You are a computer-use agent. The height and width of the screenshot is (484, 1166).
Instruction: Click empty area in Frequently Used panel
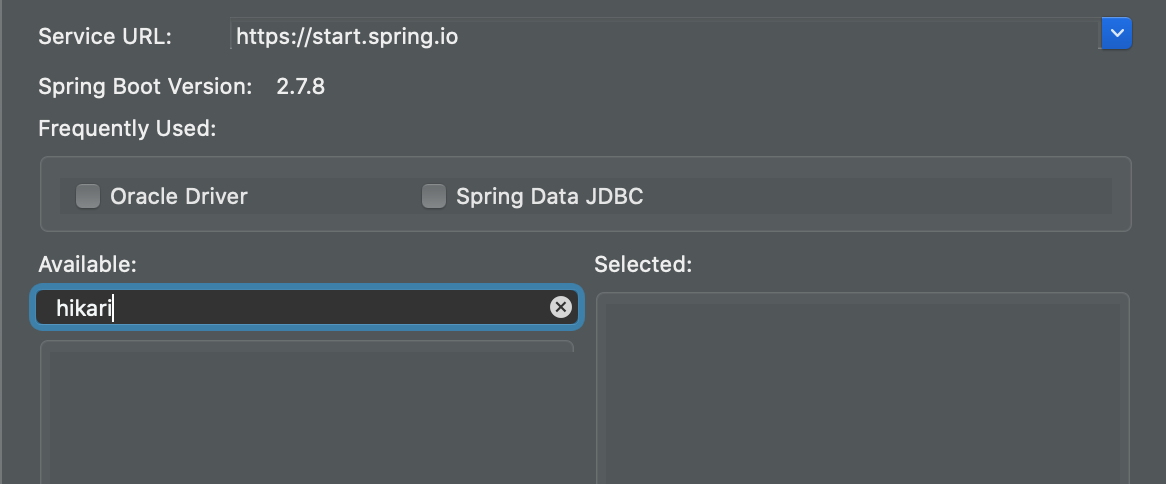[x=877, y=196]
